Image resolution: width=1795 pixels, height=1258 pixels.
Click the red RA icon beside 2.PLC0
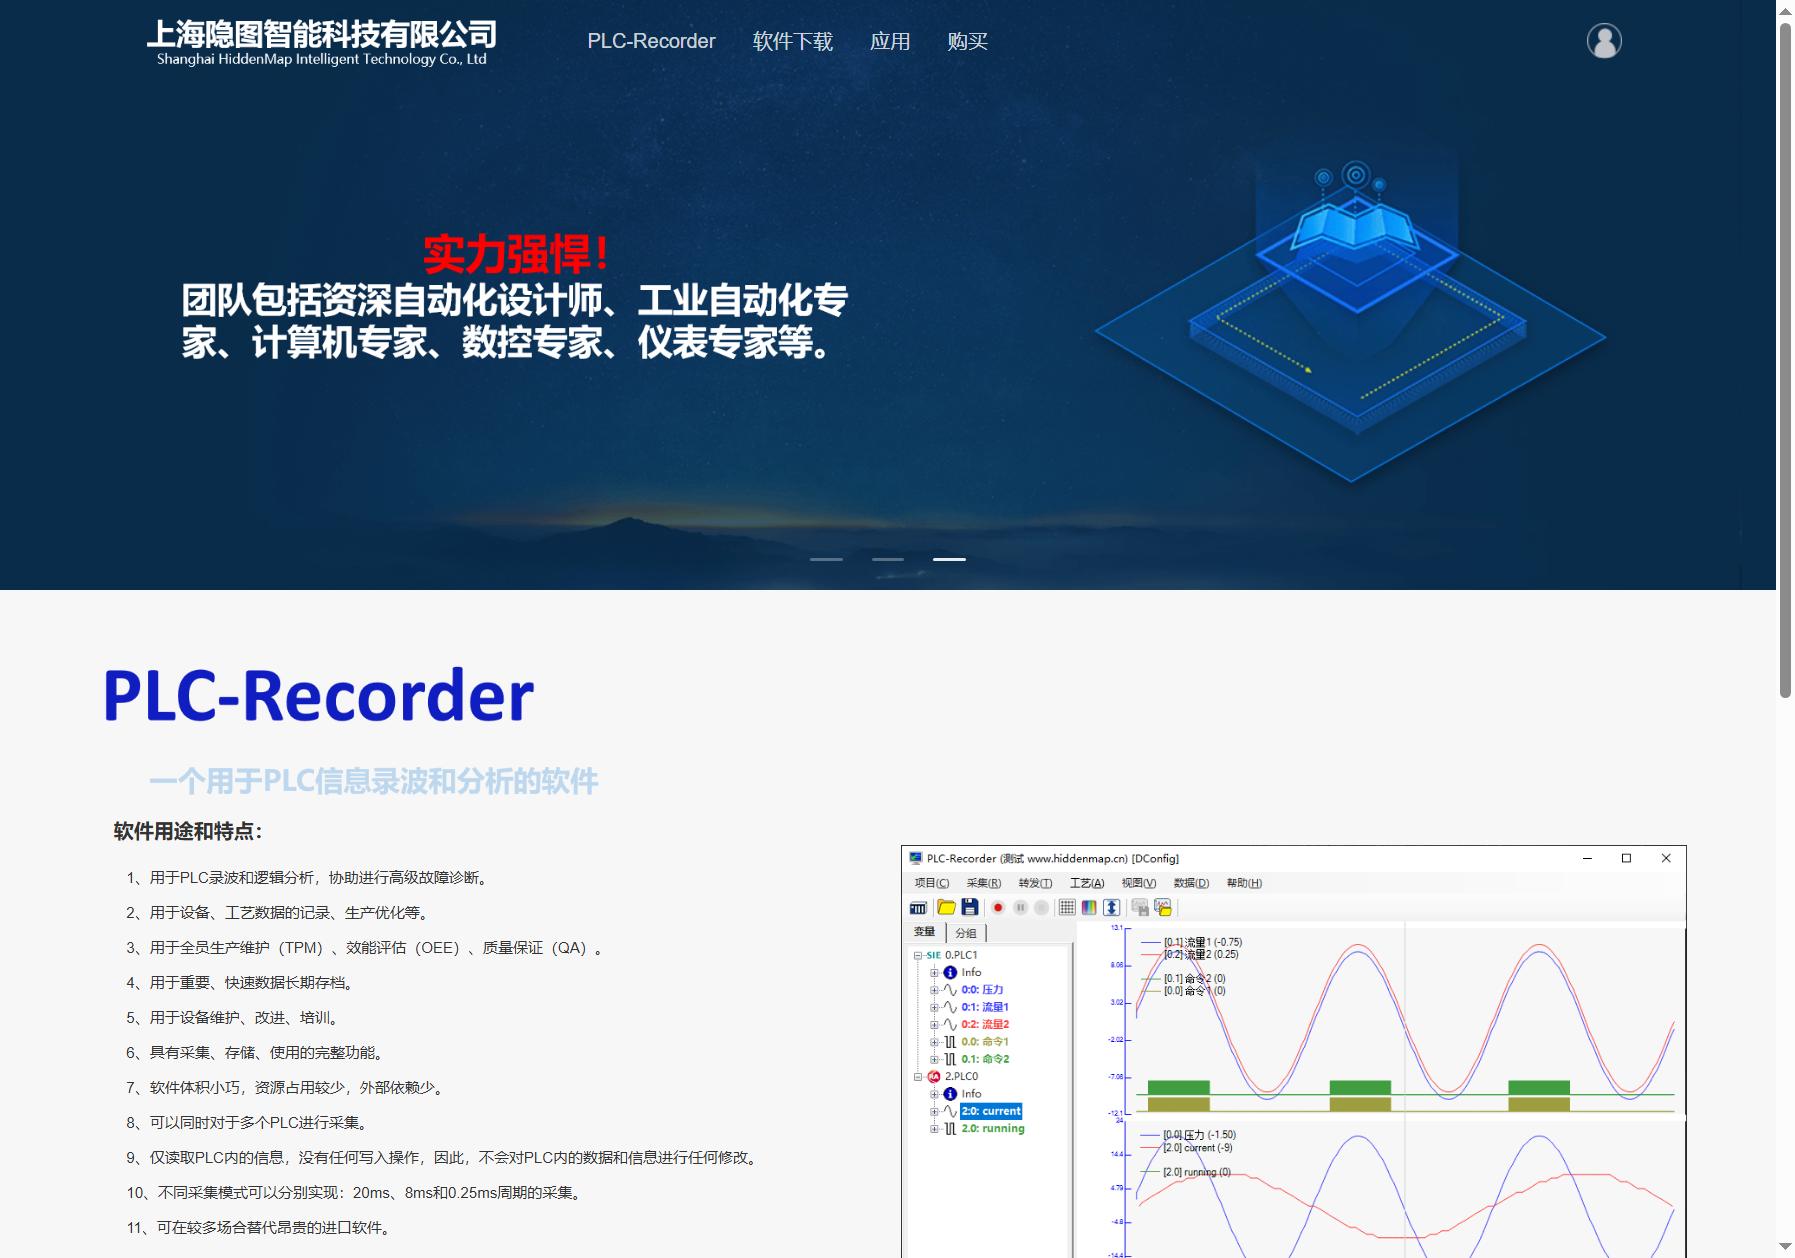pos(934,1077)
